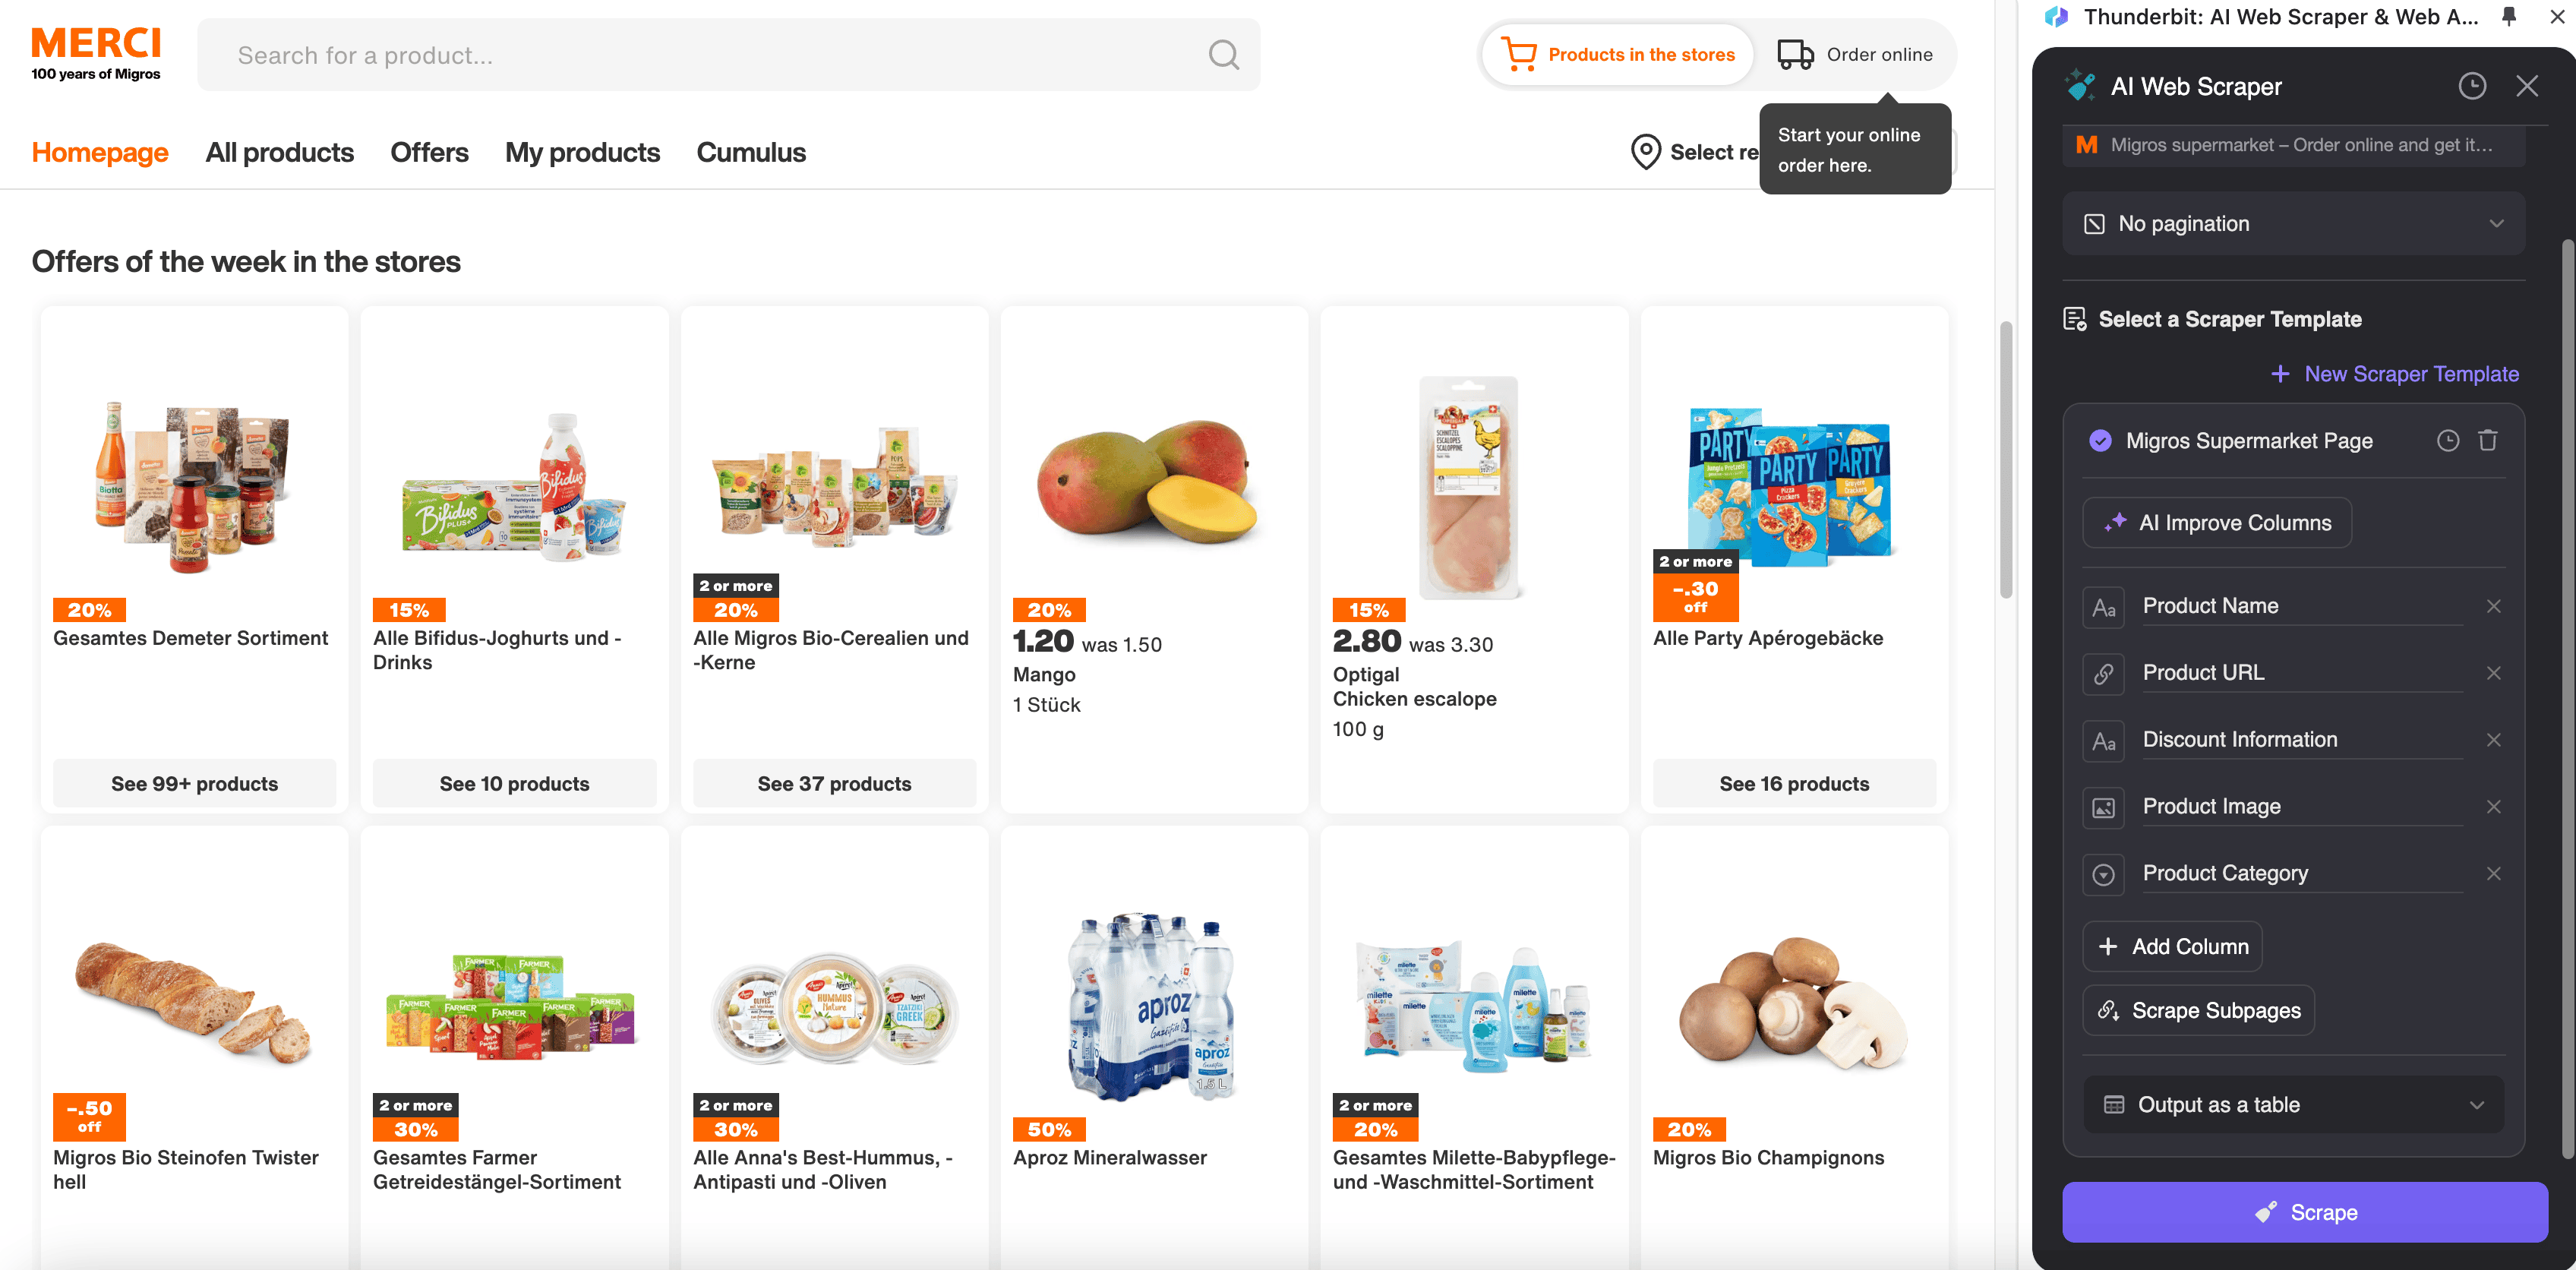Viewport: 2576px width, 1270px height.
Task: Open the scraper history clock icon
Action: (x=2472, y=87)
